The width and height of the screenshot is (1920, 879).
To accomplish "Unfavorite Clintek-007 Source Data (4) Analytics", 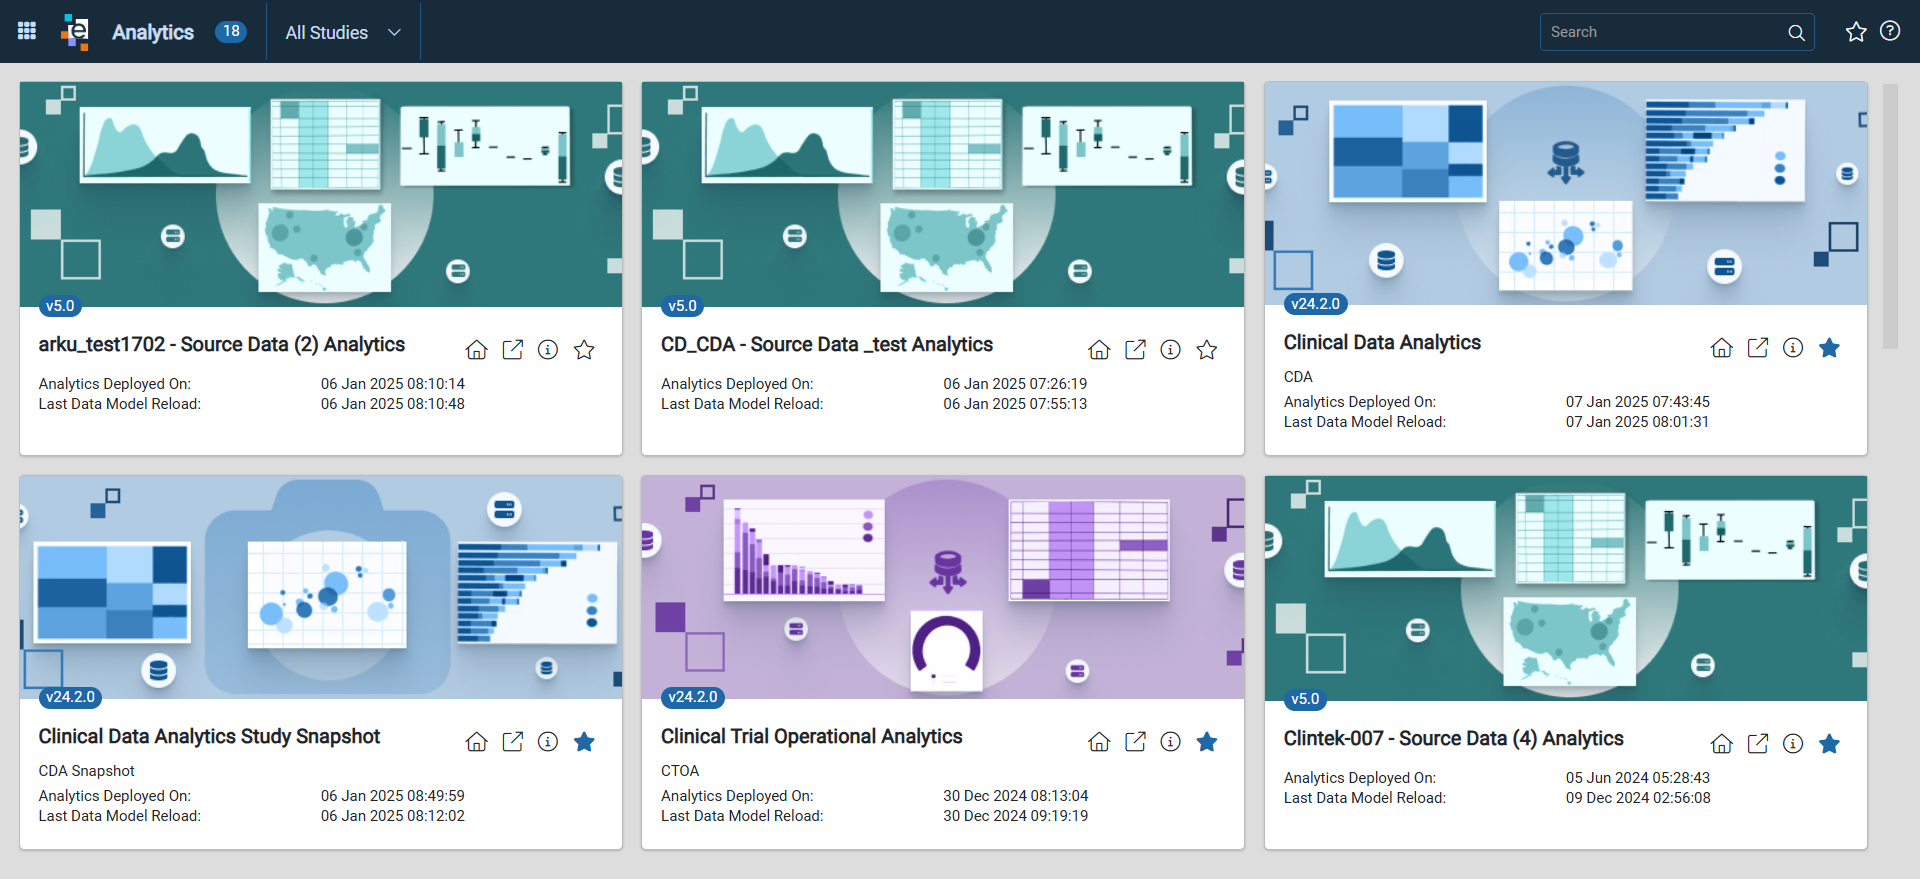I will click(1829, 743).
